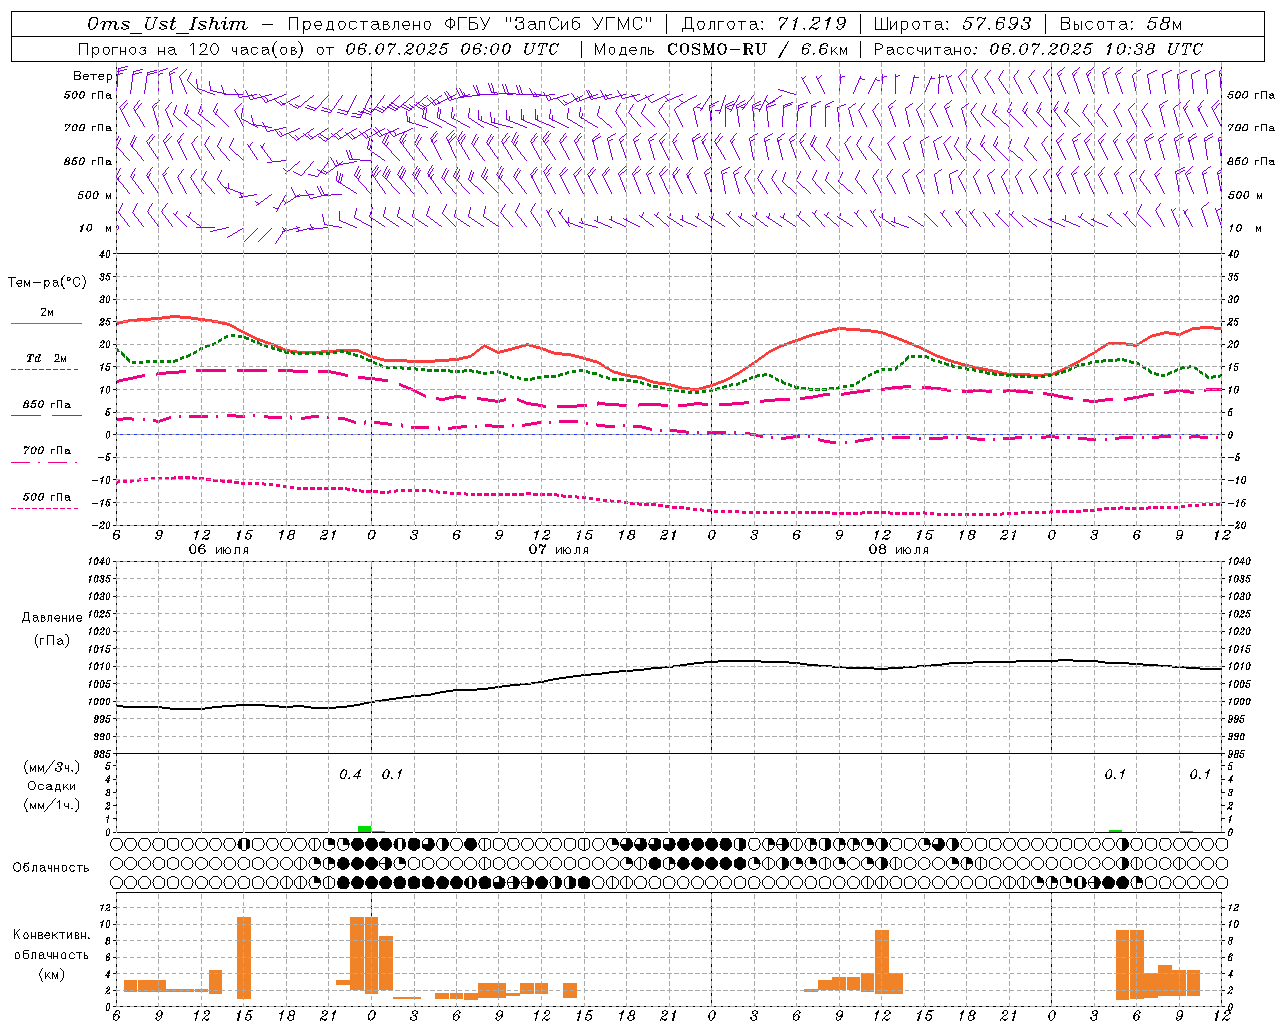Click the tall orange convective bar at 15h 06 июля
Viewport: 1280px width, 1024px height.
coord(244,958)
